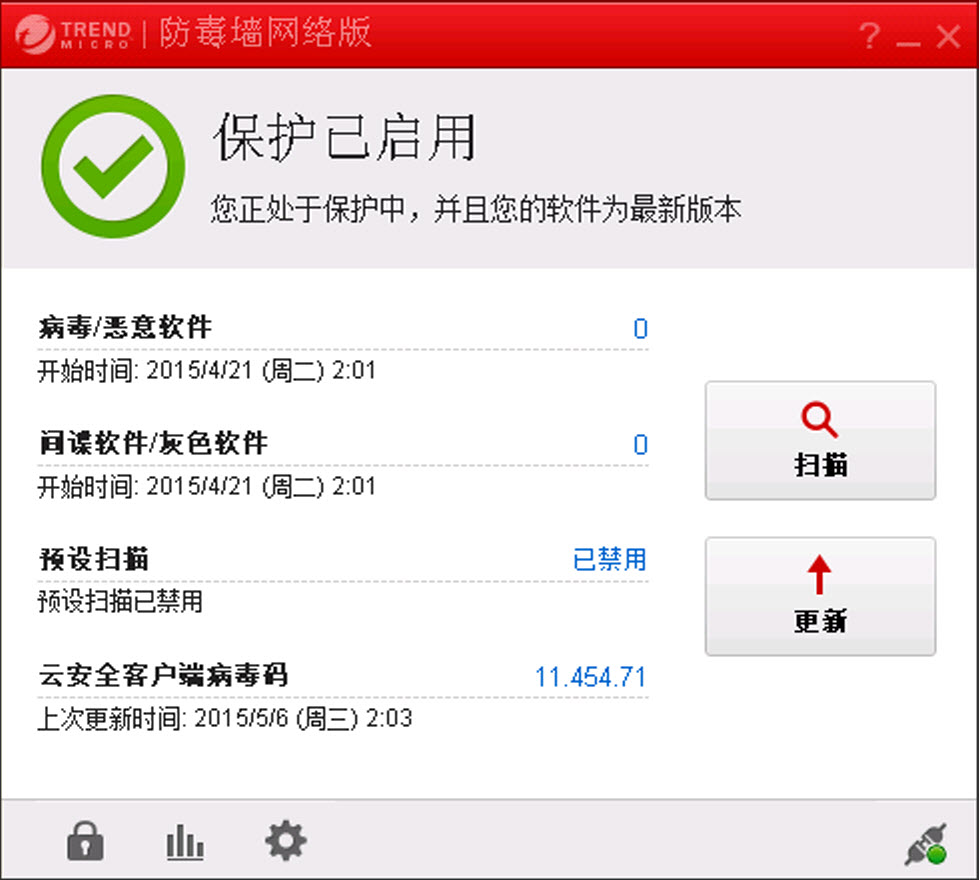Start a scan with the 扫描 button
980x880 pixels.
click(820, 441)
